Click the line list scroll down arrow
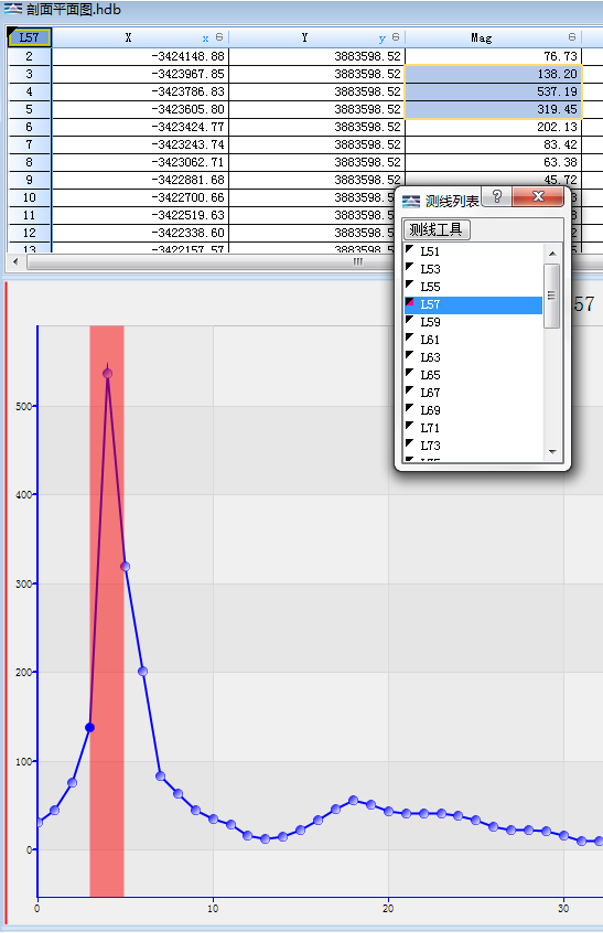Viewport: 603px width, 933px height. [x=552, y=452]
